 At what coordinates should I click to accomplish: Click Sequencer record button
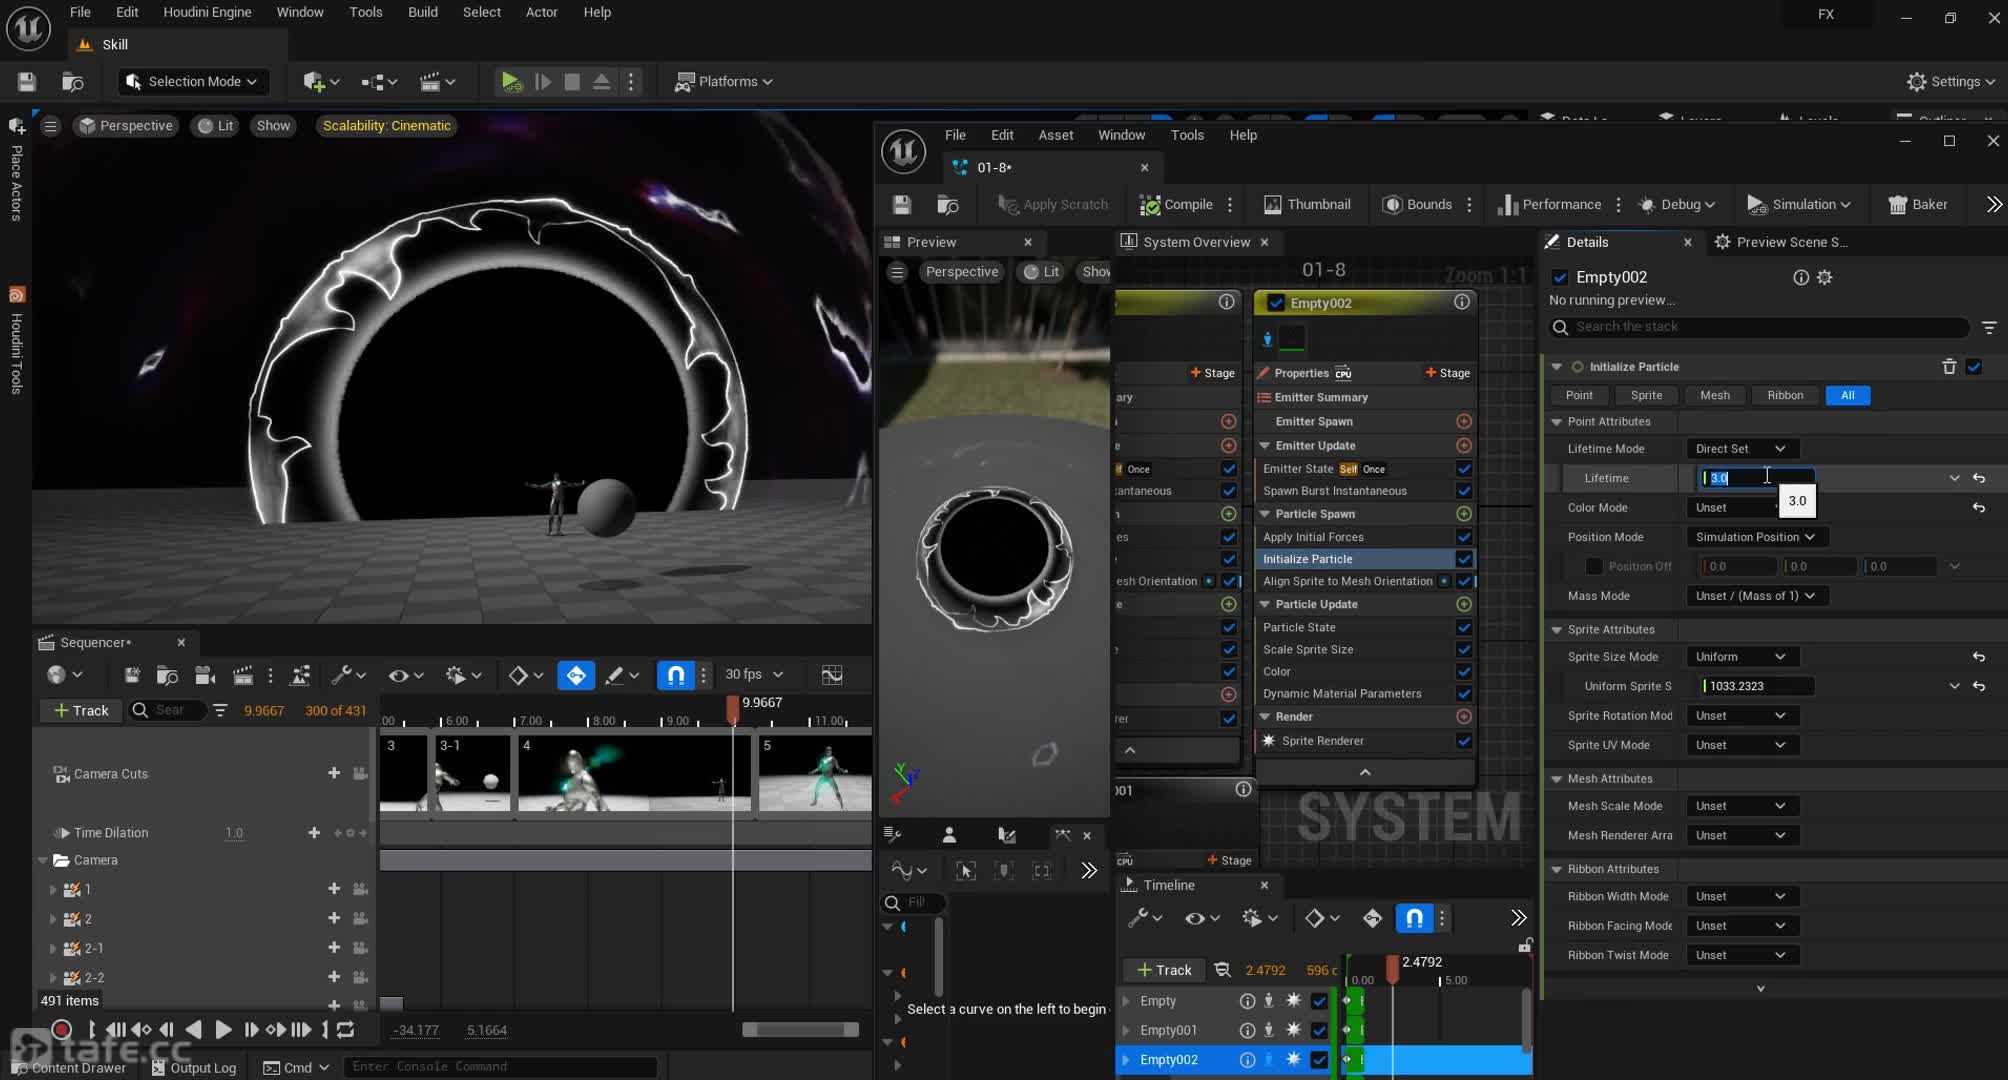(61, 1029)
